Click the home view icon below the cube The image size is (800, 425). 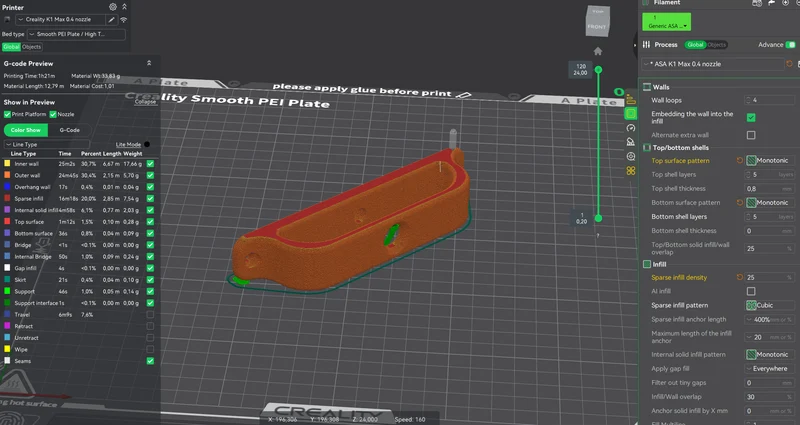click(597, 51)
